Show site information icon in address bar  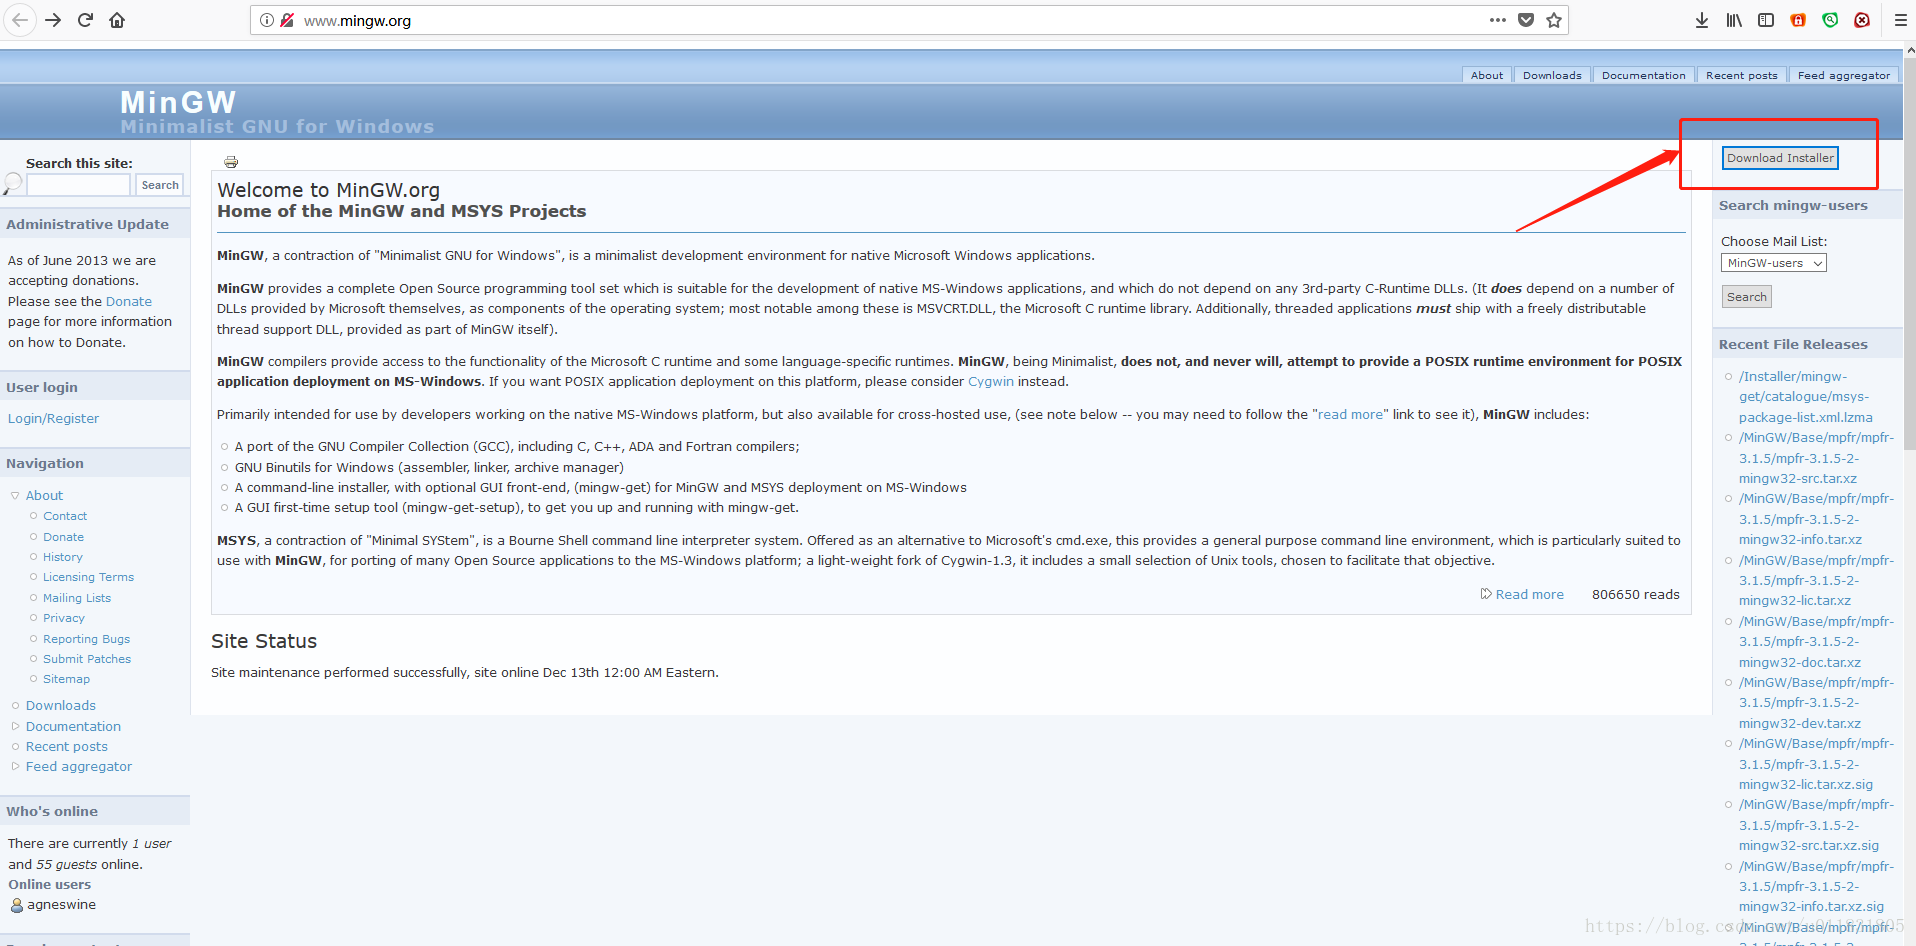click(267, 20)
